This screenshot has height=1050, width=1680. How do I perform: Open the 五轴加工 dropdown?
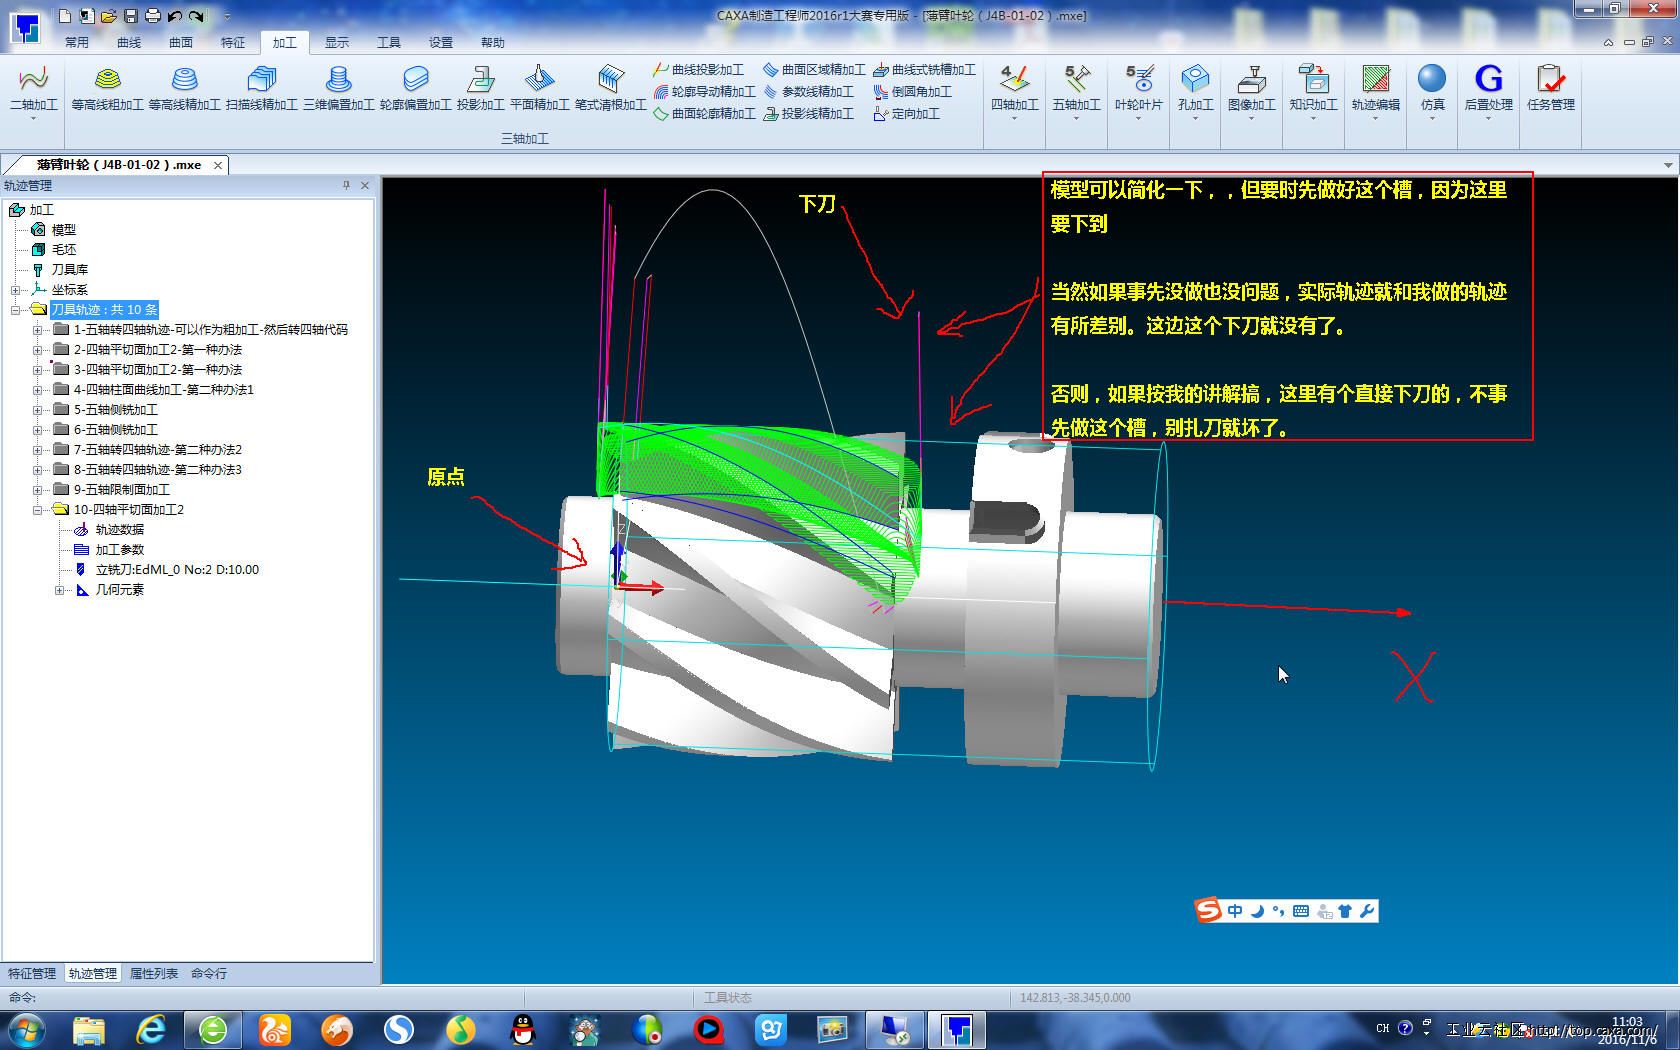(1076, 118)
